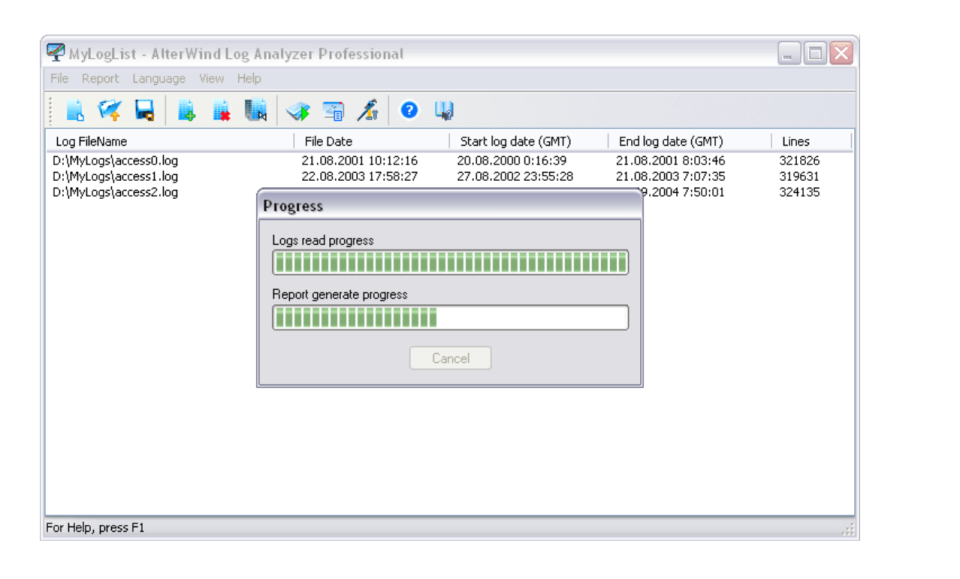
Task: Open settings with the tools icon
Action: pyautogui.click(x=368, y=111)
